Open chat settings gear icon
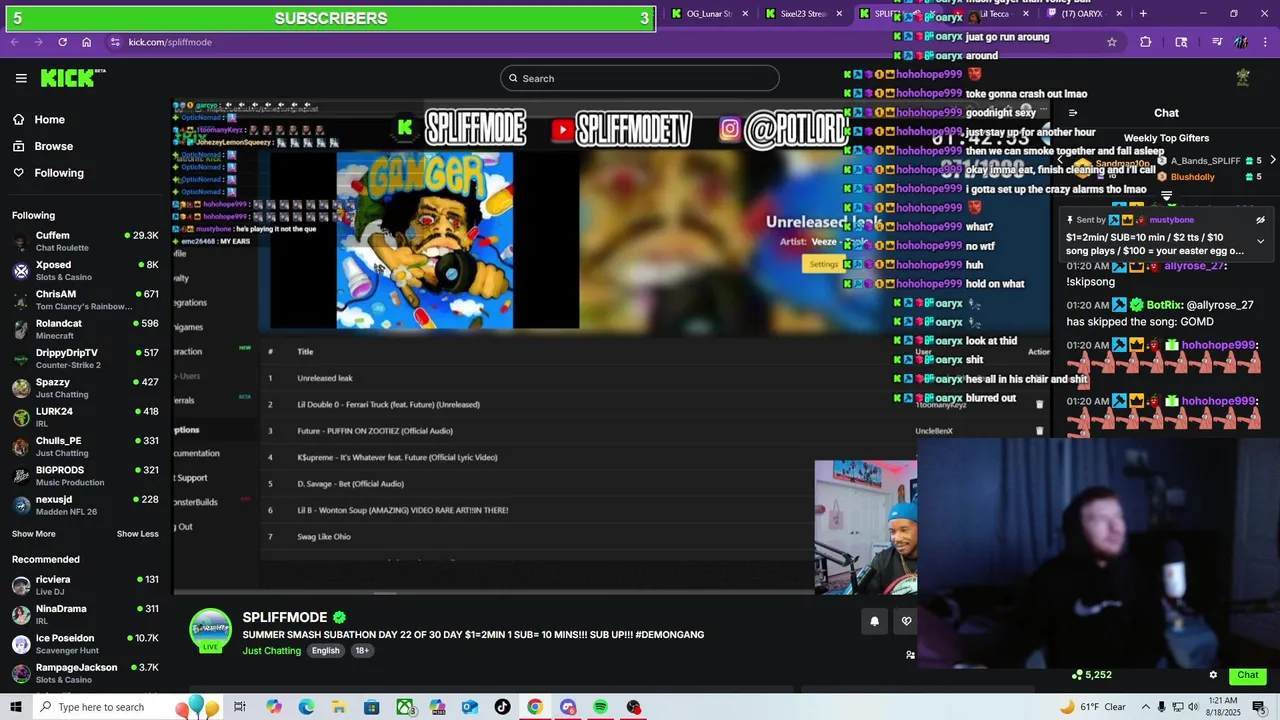The height and width of the screenshot is (720, 1280). tap(1213, 675)
